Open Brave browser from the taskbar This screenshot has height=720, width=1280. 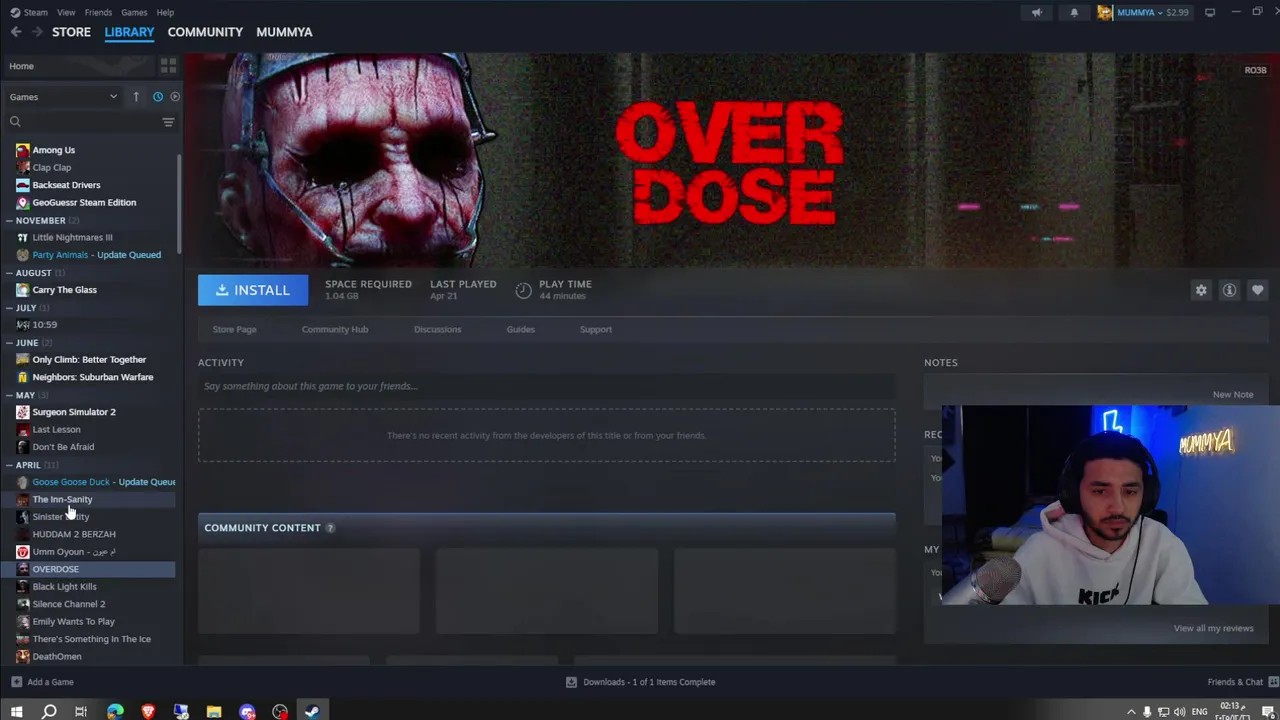148,712
